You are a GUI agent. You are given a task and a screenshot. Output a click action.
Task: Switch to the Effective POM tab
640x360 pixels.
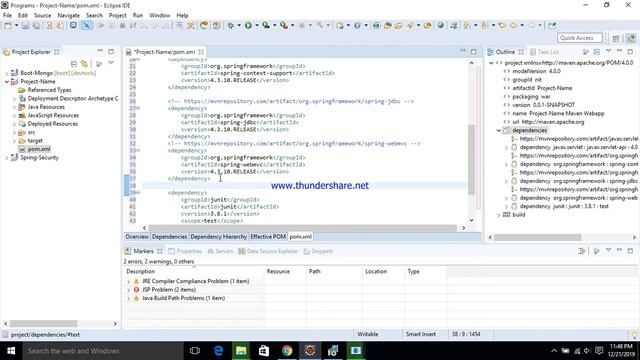(268, 237)
